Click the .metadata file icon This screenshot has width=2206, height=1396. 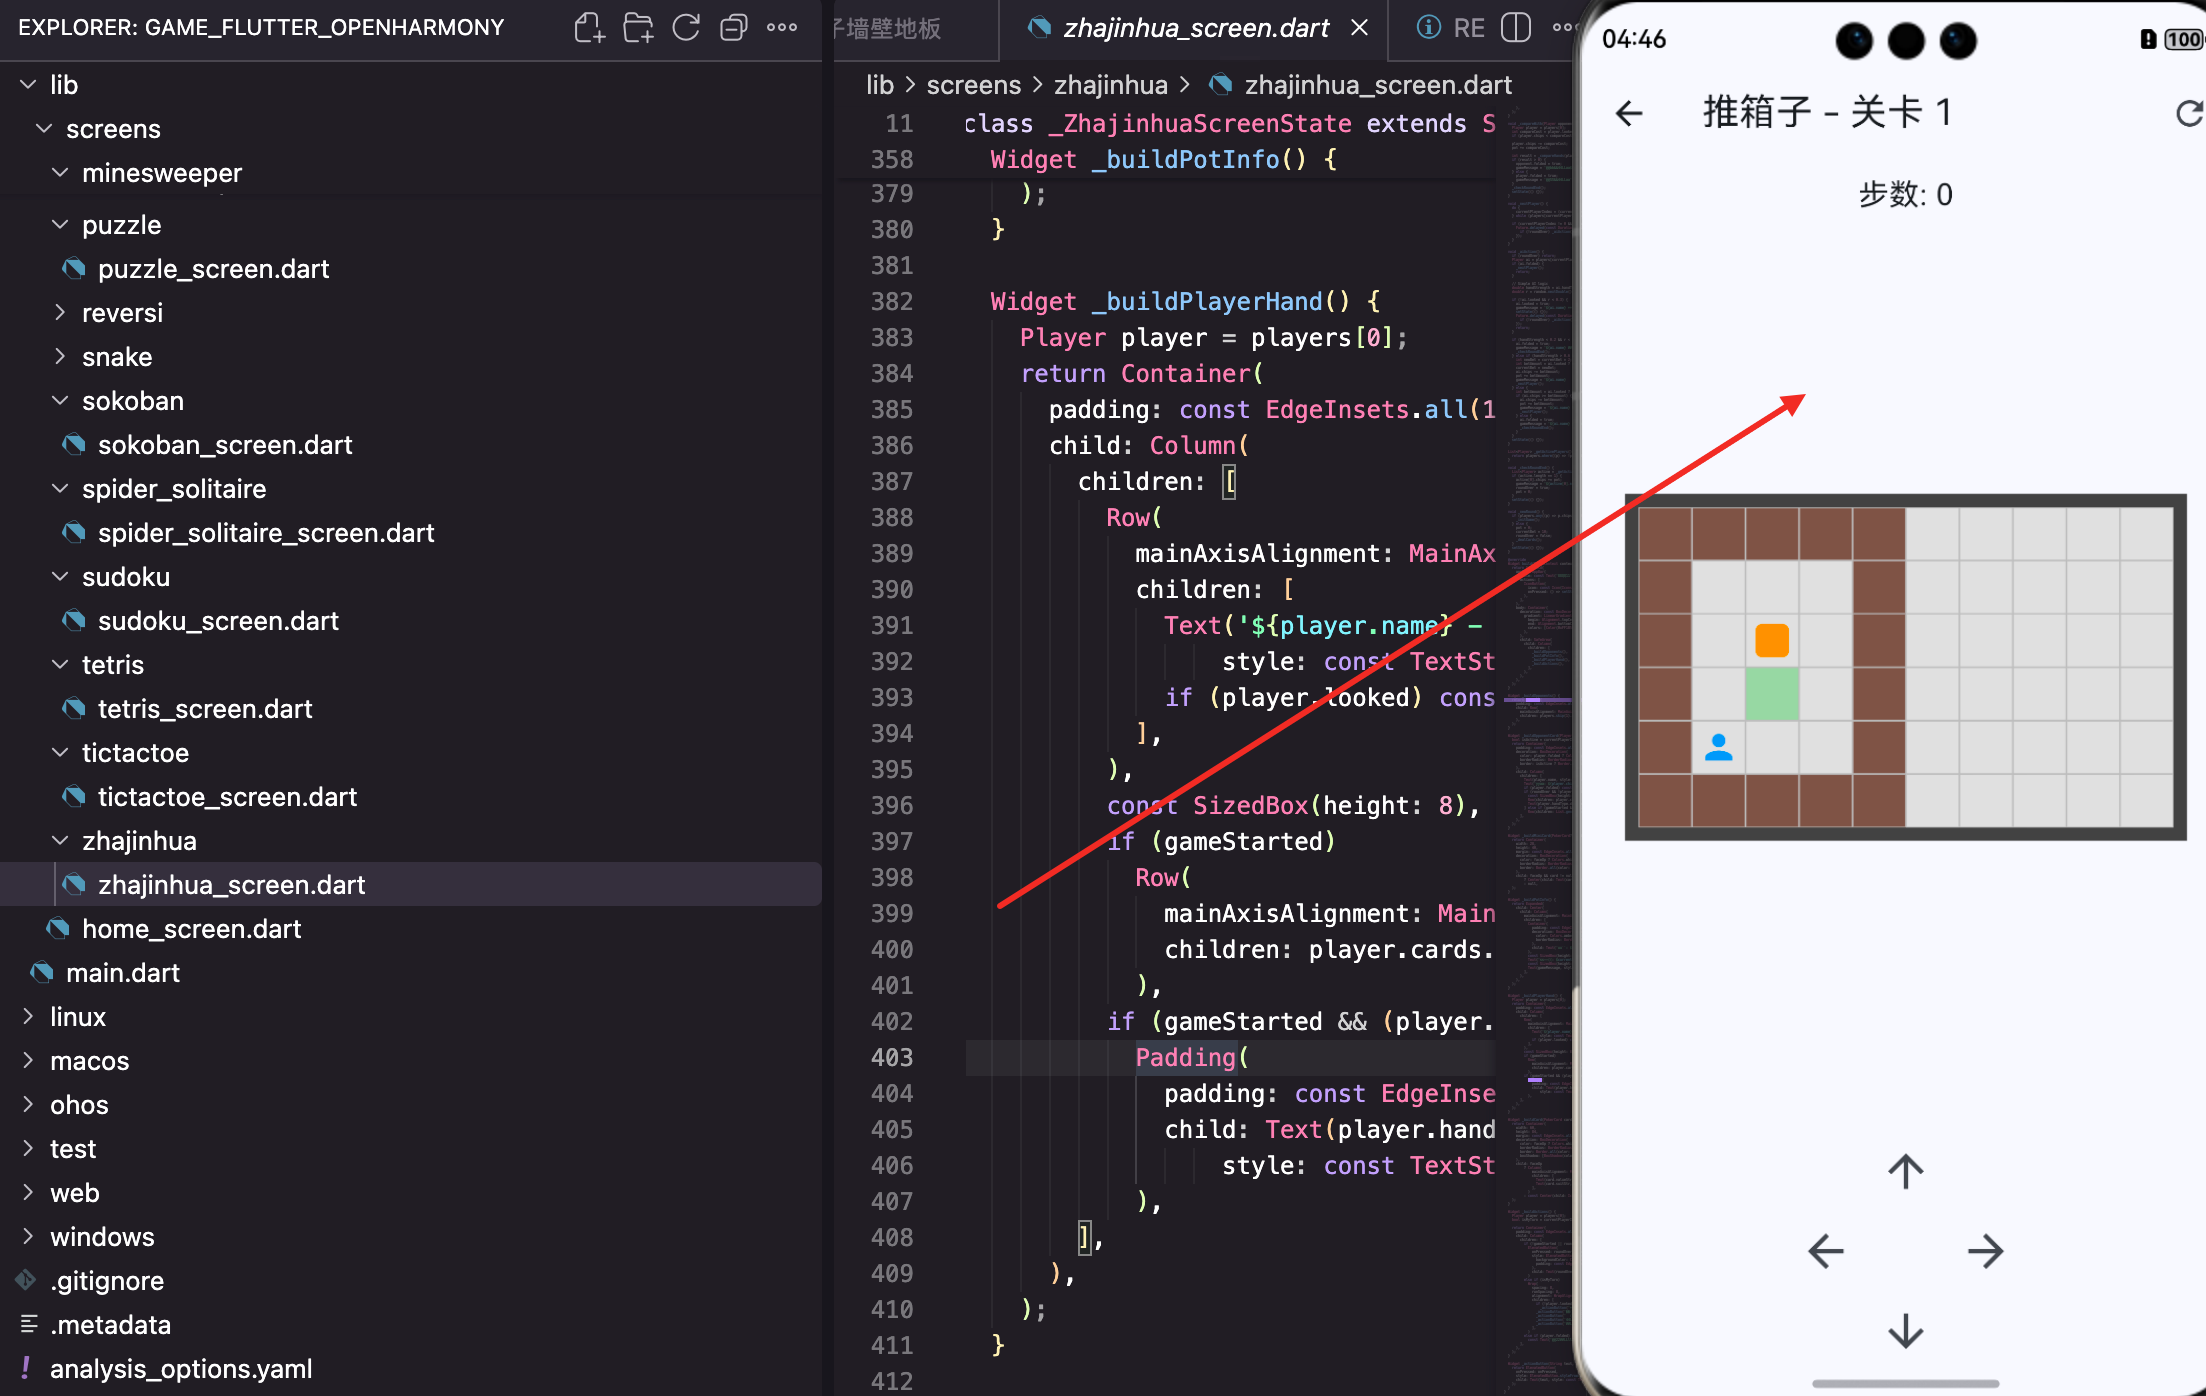29,1324
